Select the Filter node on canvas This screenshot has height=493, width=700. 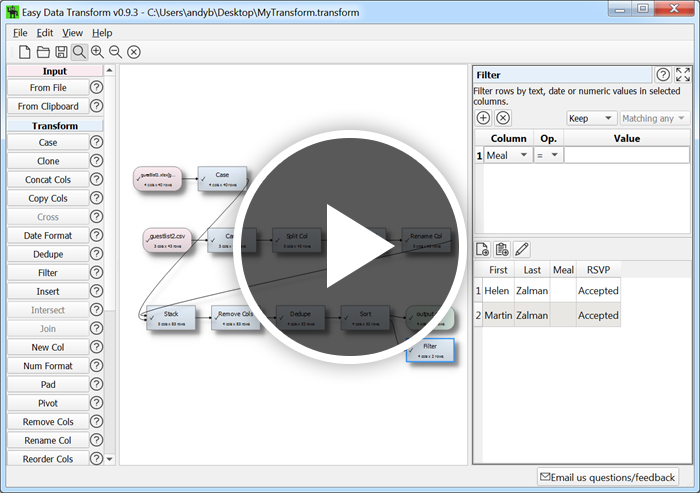(430, 350)
